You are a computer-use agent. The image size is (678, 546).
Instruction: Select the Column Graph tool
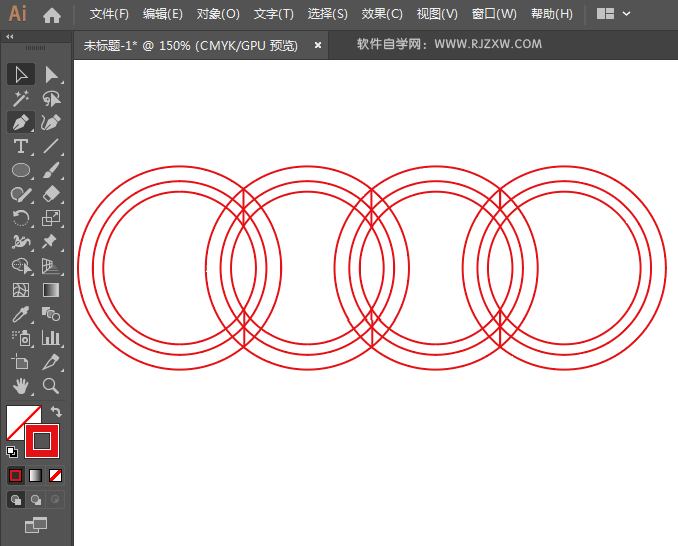tap(51, 338)
